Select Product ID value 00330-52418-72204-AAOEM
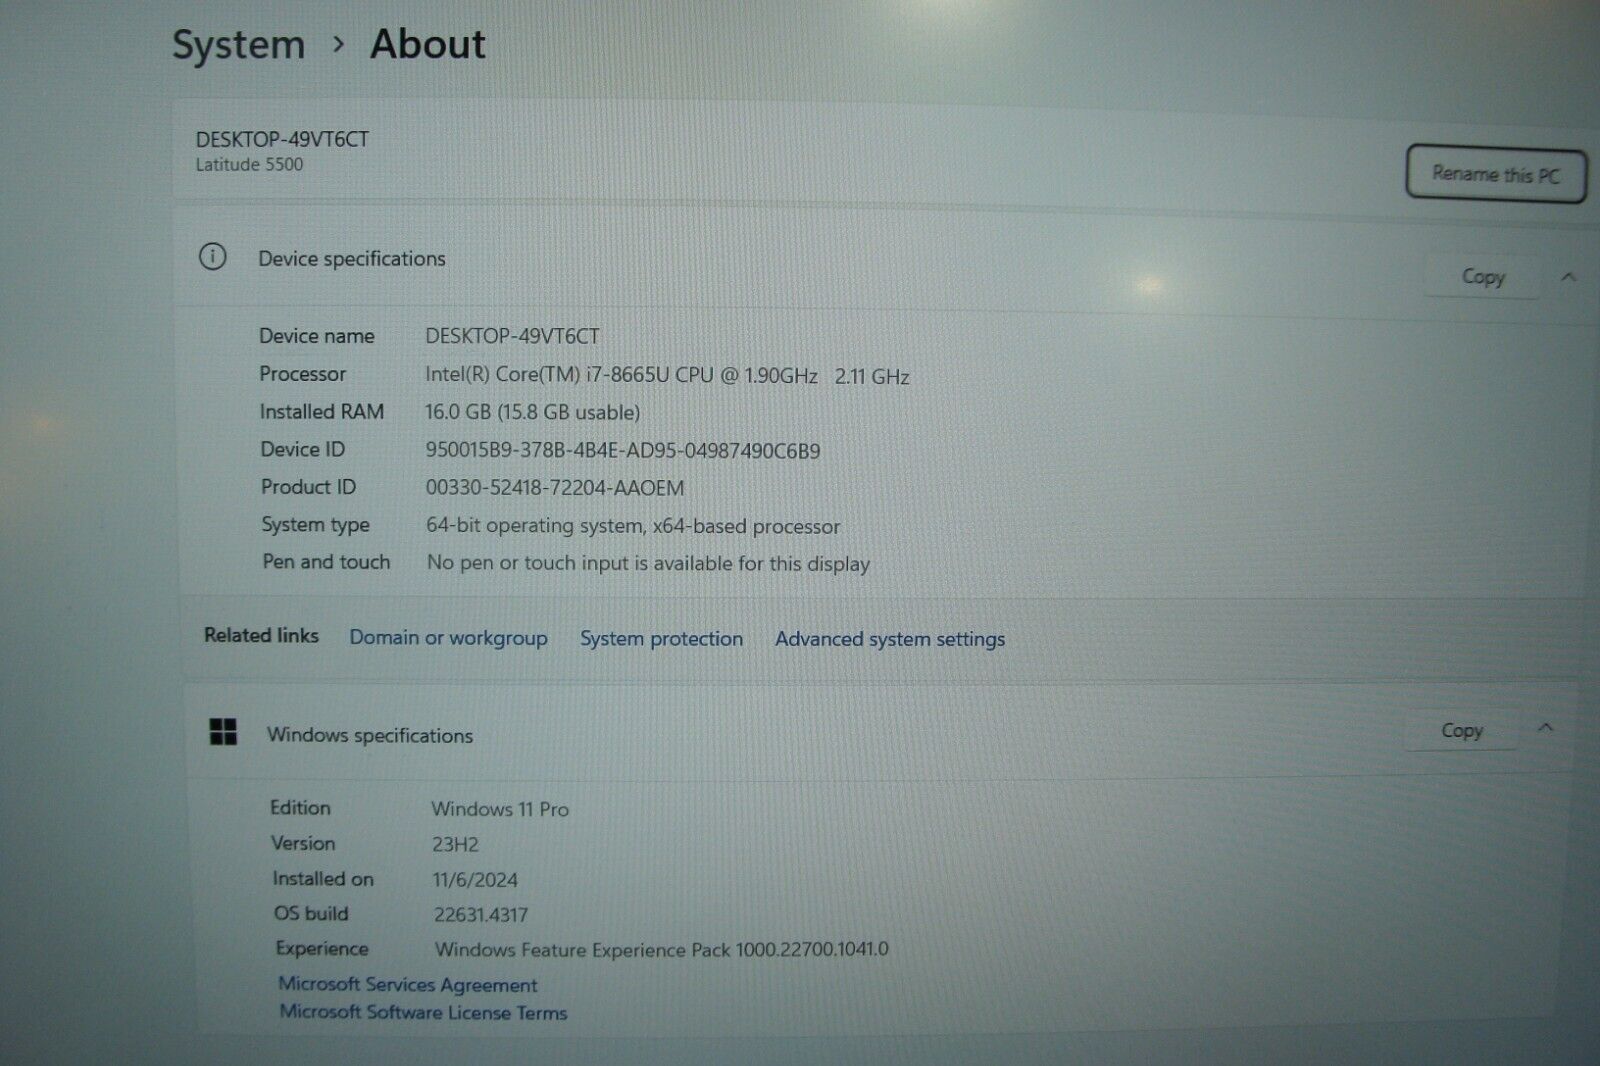Screen dimensions: 1600x1066 [555, 488]
